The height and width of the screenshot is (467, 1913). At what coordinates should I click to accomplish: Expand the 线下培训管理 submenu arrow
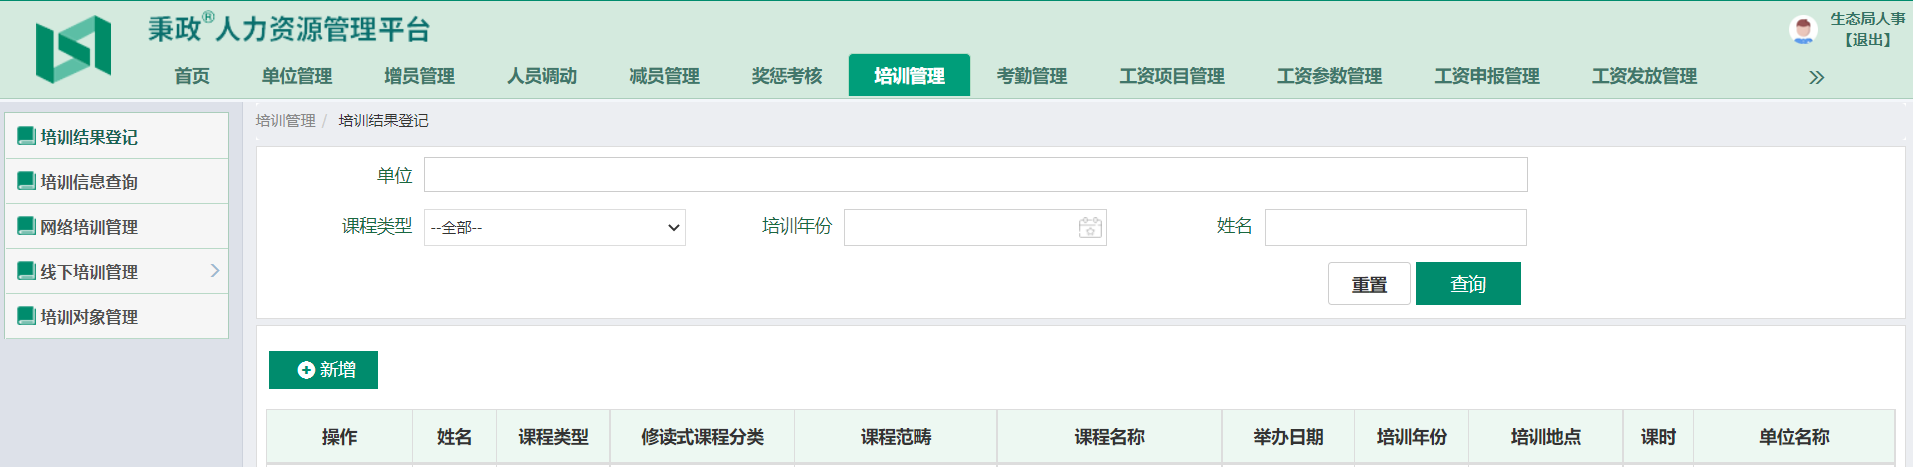click(x=214, y=271)
